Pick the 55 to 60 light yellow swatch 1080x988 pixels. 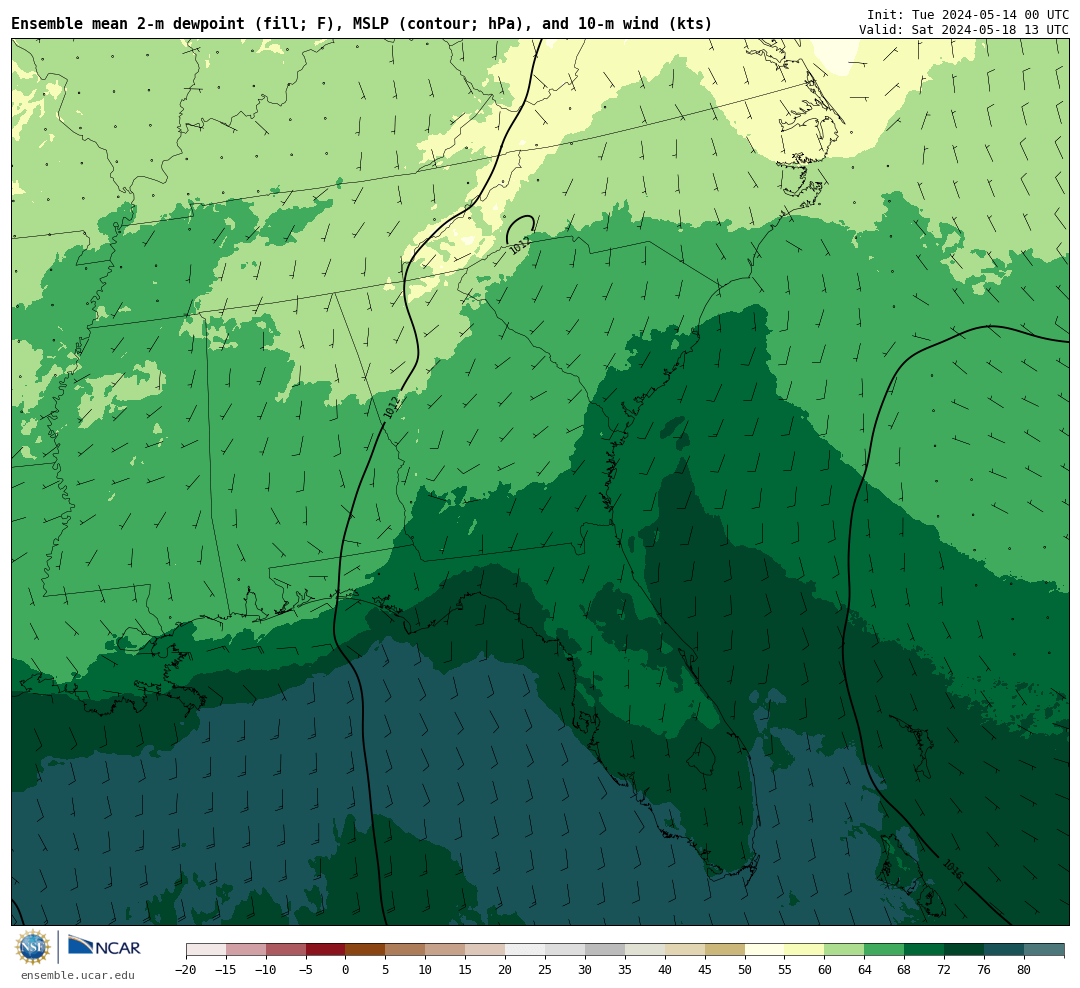coord(805,949)
